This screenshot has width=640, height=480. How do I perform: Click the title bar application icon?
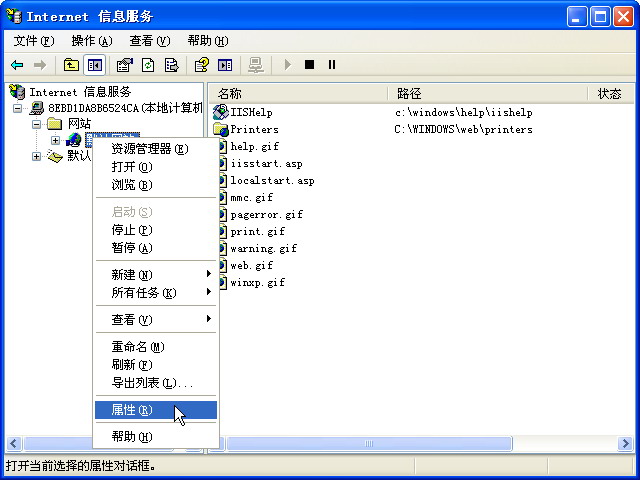pos(14,16)
